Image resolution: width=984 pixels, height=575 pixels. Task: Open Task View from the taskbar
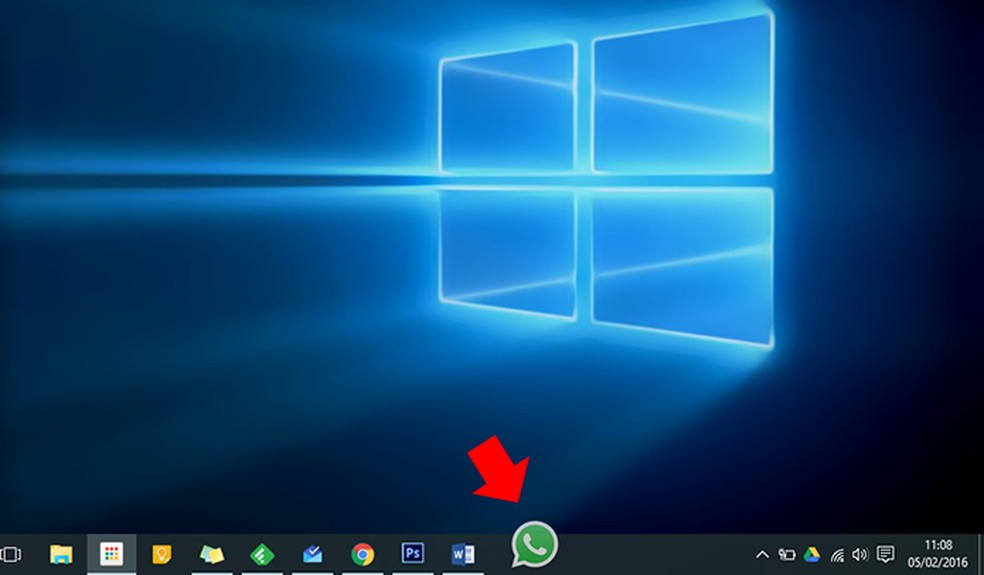pos(10,554)
